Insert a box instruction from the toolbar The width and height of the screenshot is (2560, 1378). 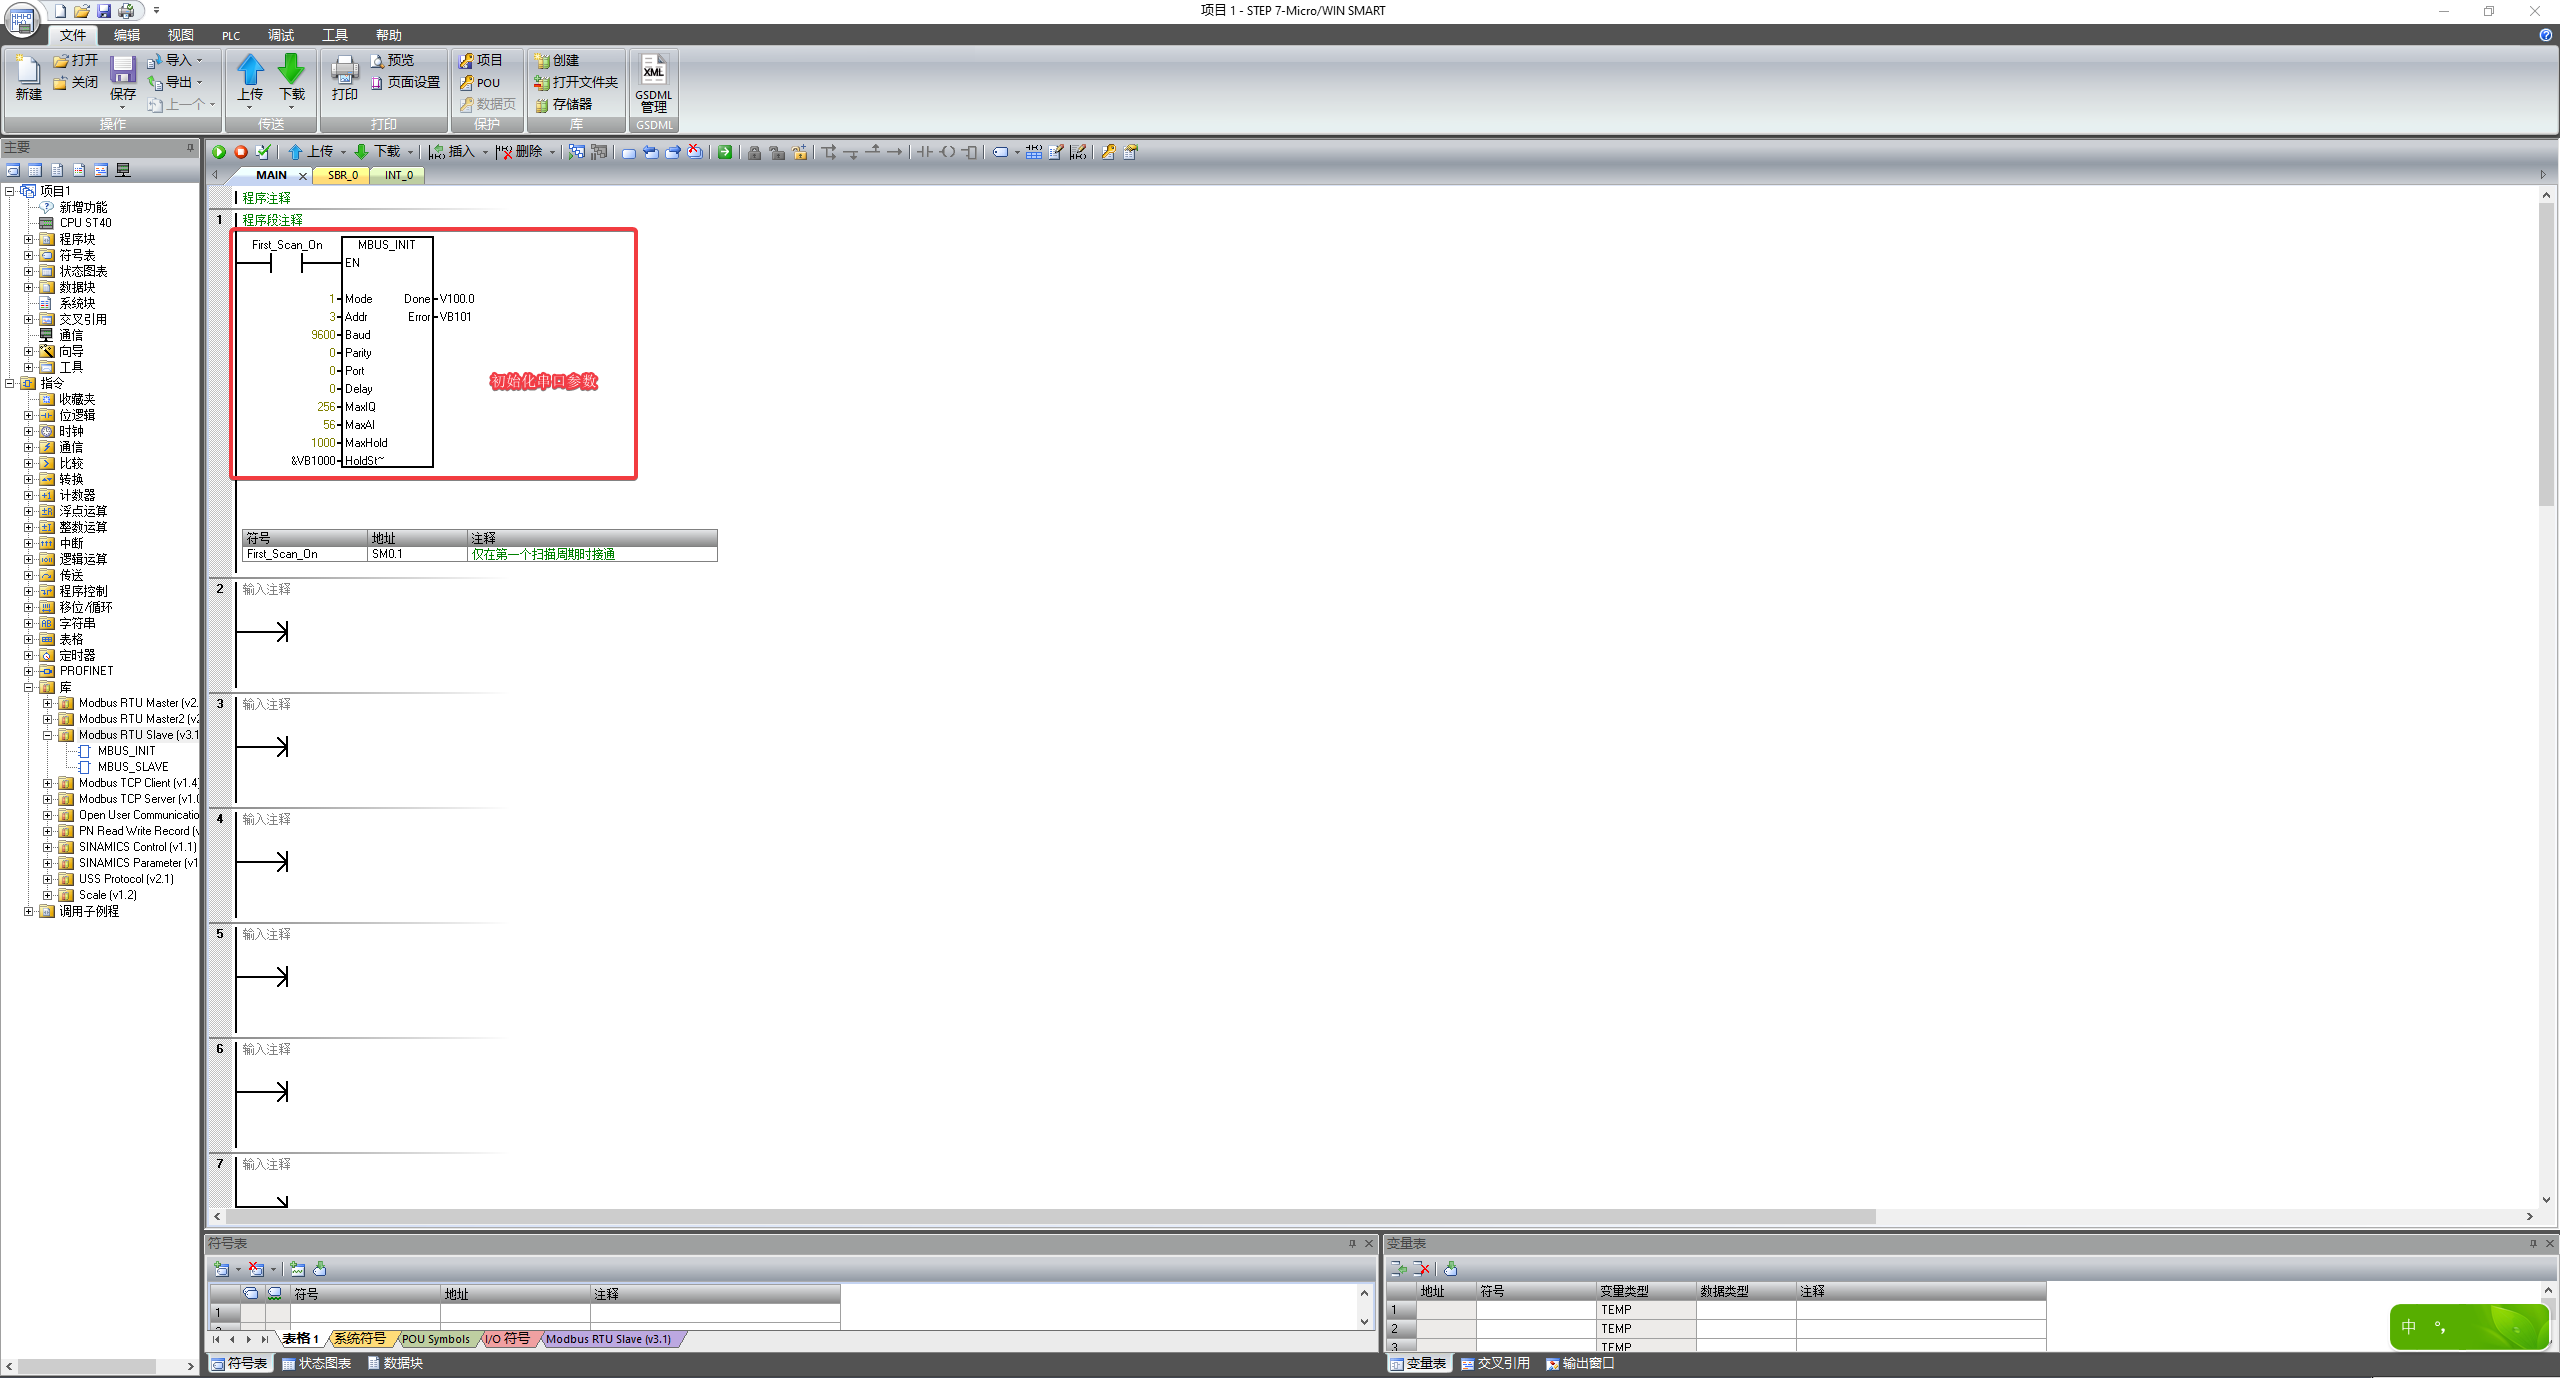969,152
